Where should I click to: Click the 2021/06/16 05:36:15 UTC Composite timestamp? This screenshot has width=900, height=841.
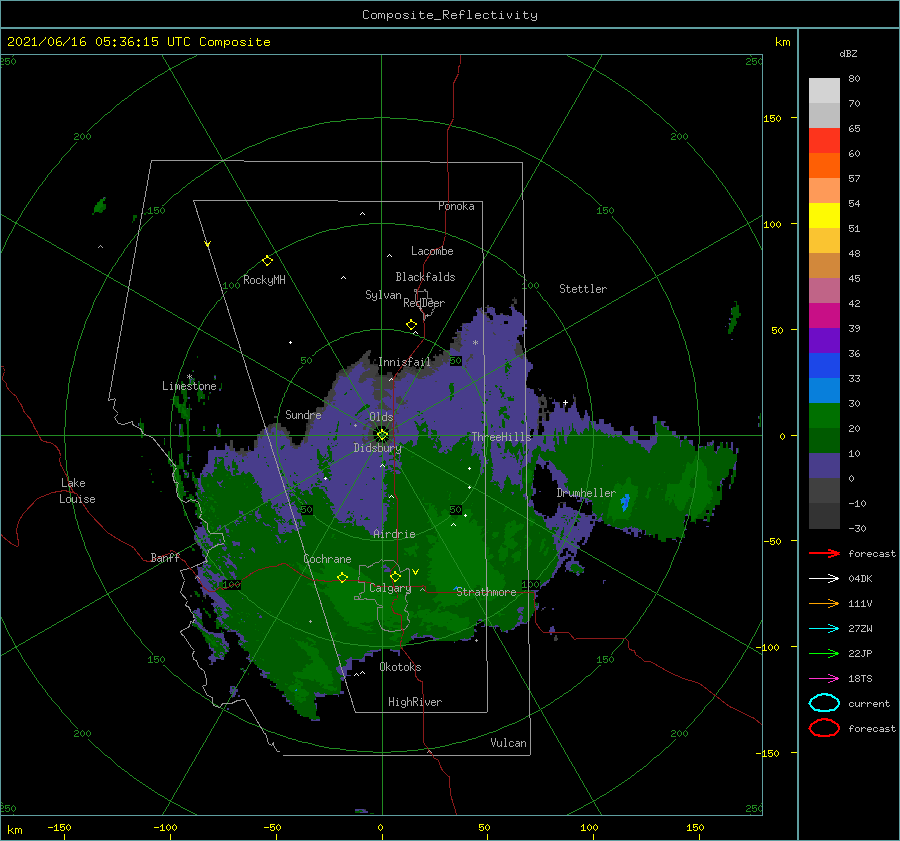pyautogui.click(x=138, y=42)
